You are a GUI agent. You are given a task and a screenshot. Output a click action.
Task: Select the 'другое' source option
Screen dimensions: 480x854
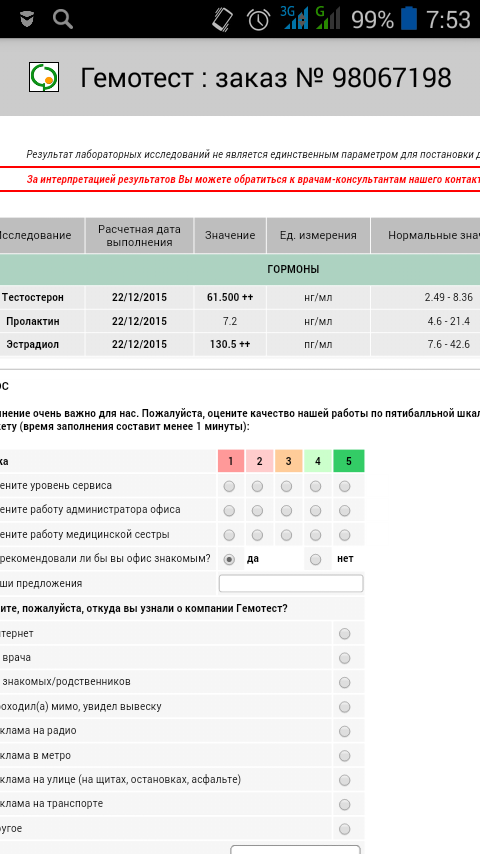click(x=344, y=829)
